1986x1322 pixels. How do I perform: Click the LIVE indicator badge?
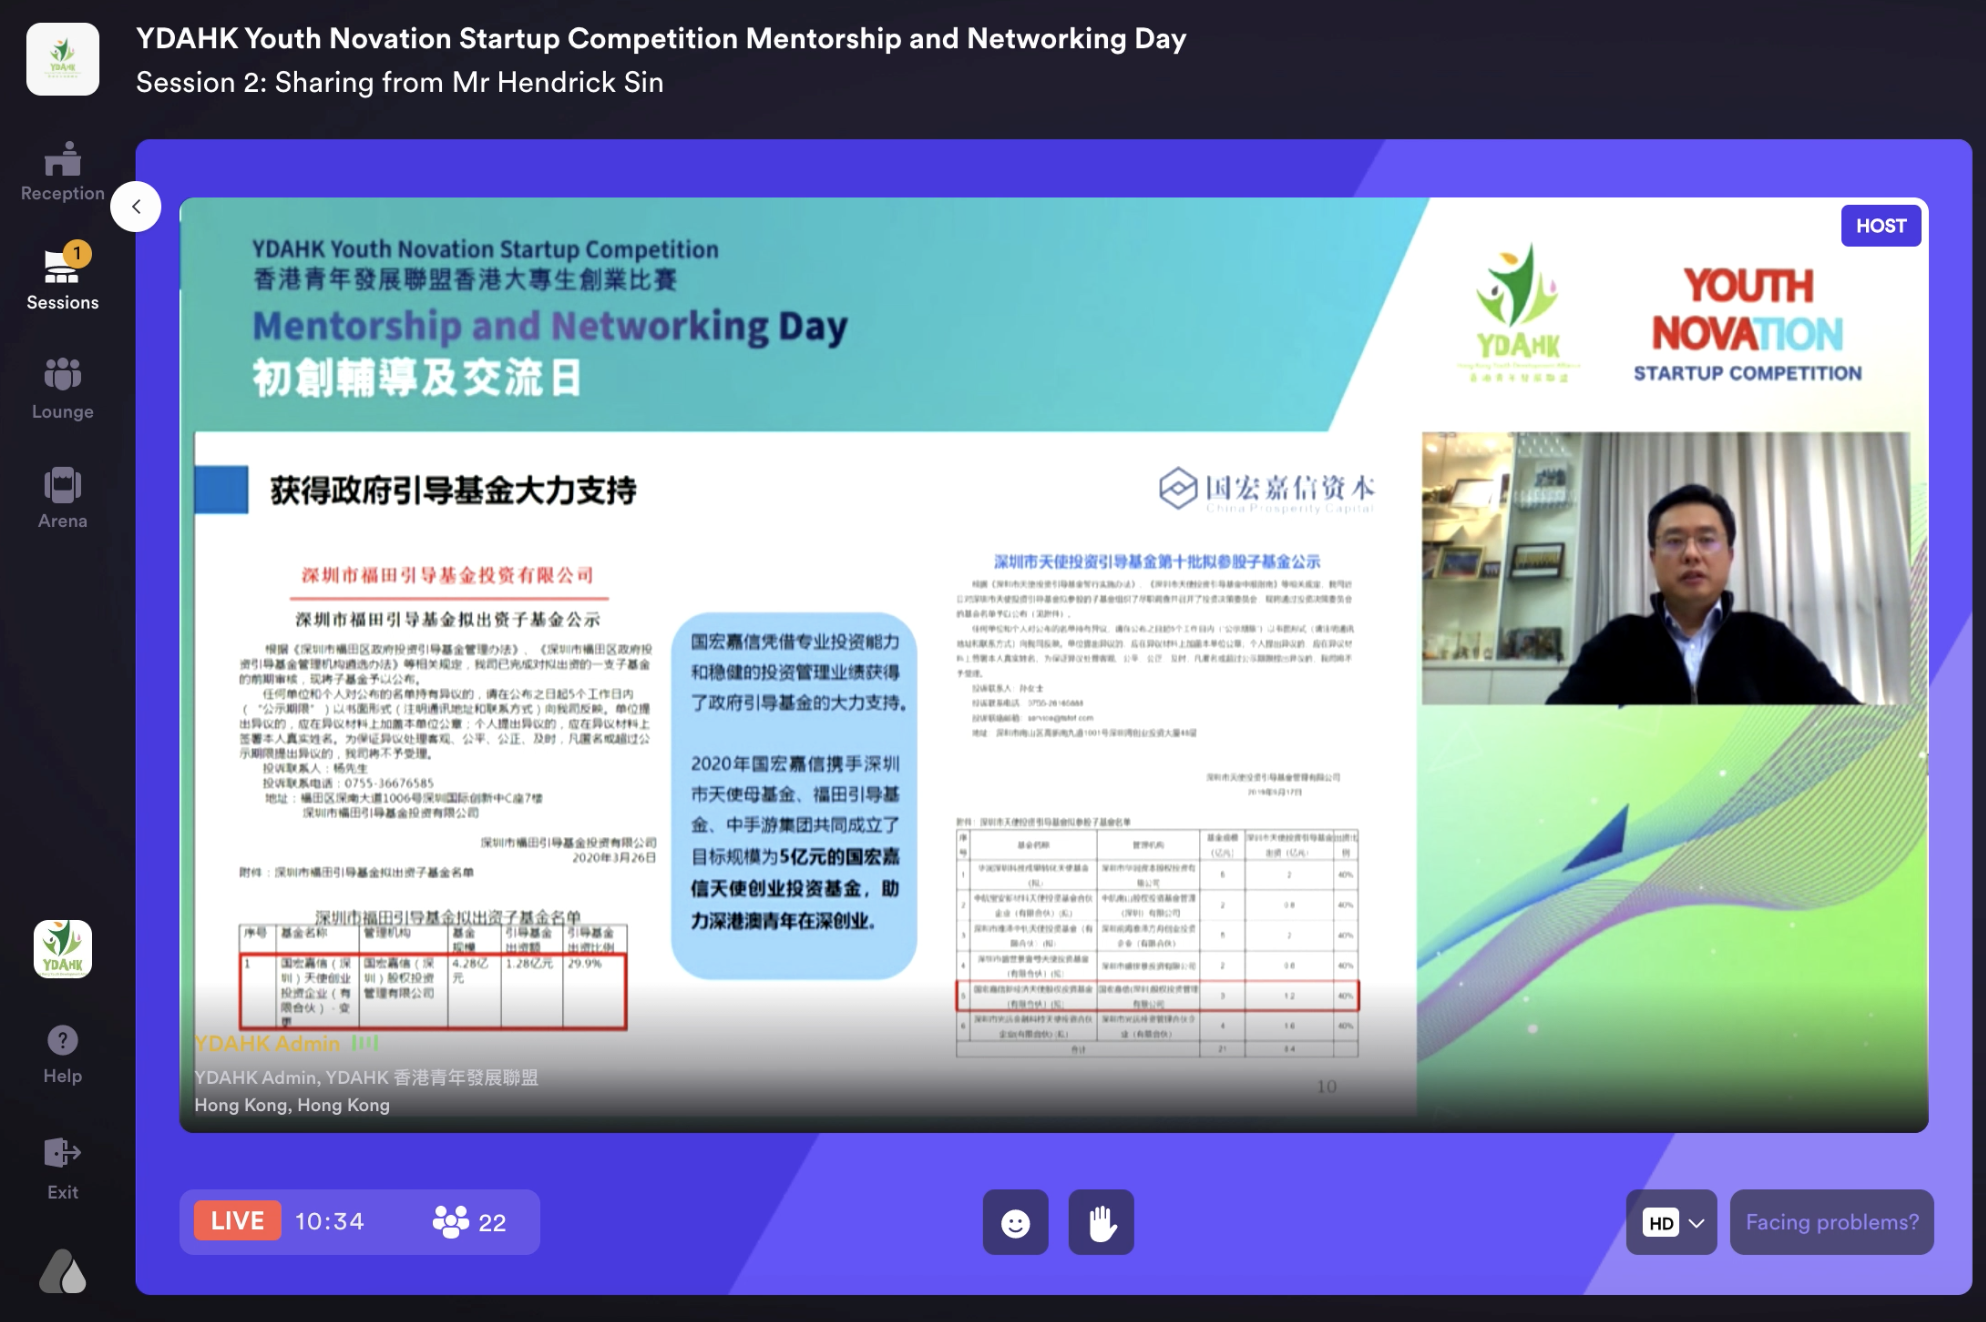click(x=237, y=1221)
